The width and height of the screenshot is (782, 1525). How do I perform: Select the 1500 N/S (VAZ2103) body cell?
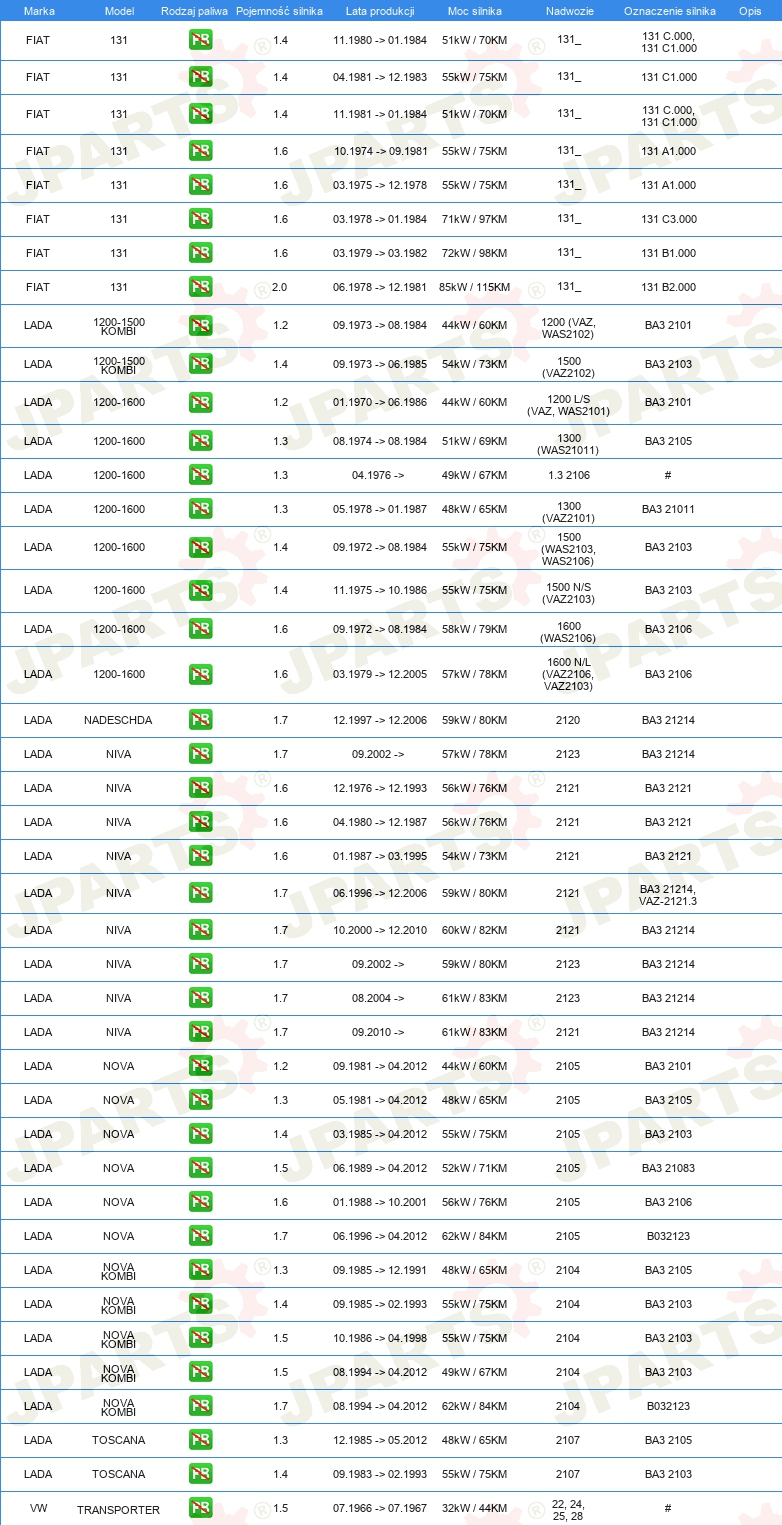coord(568,593)
